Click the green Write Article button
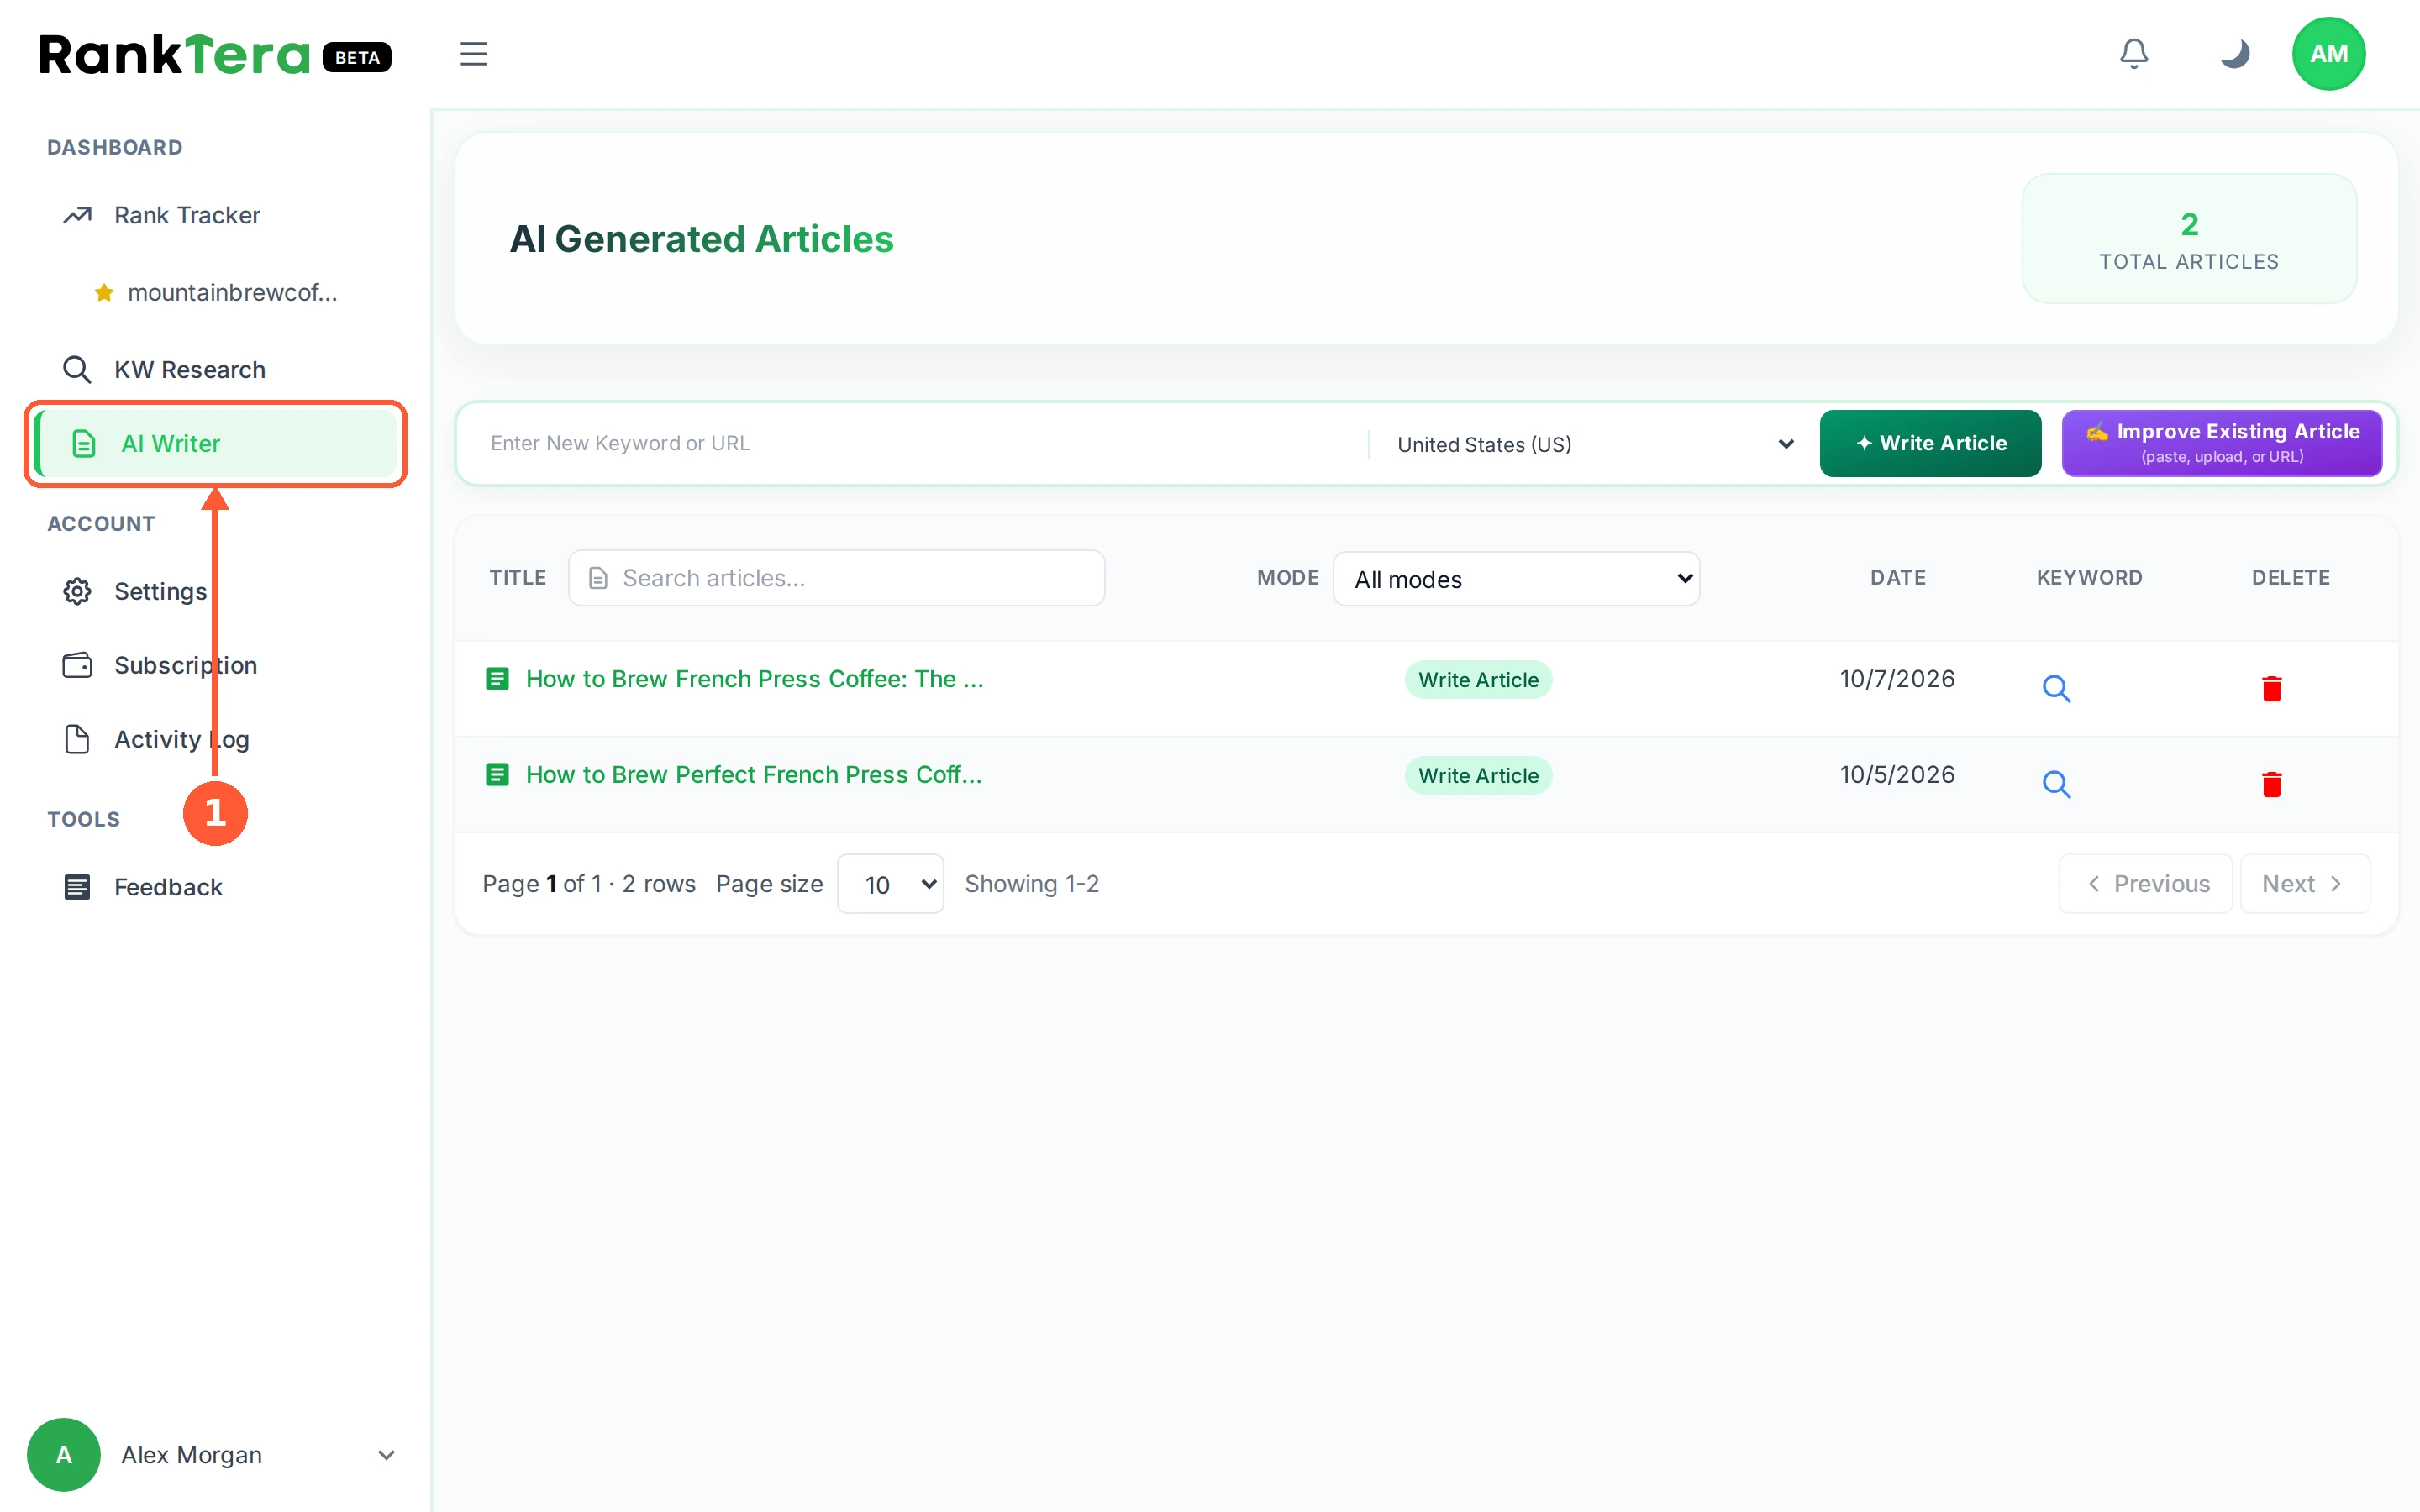This screenshot has height=1512, width=2420. (x=1930, y=443)
